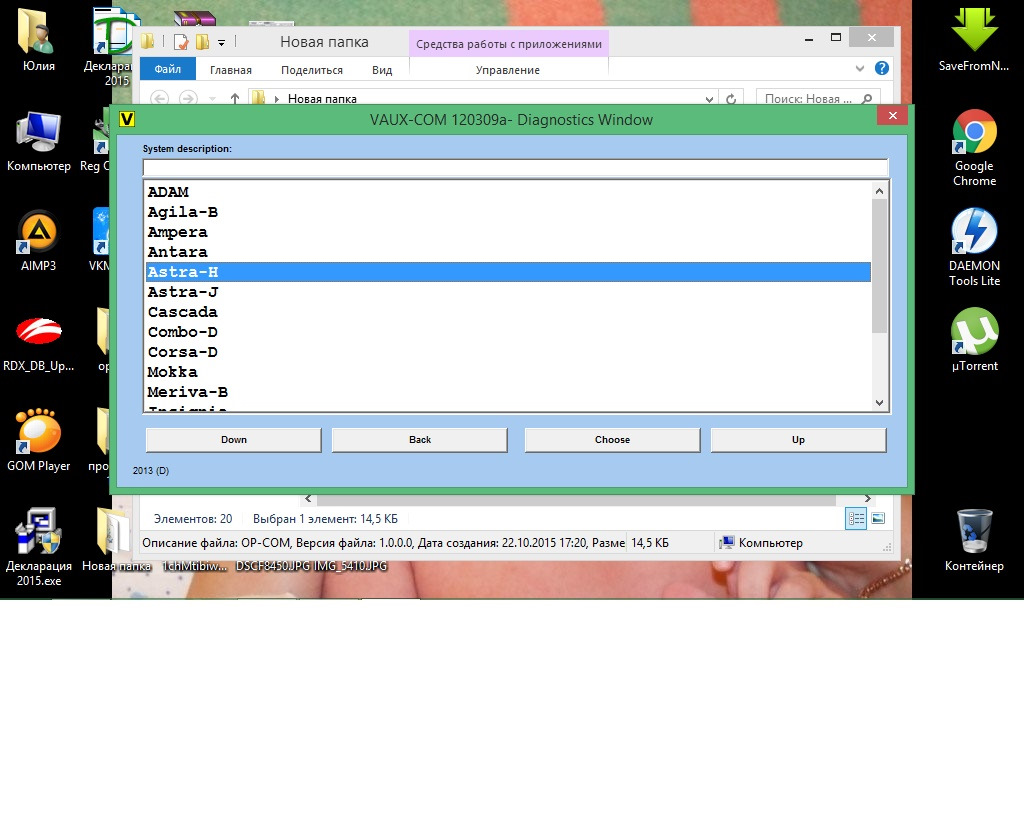Image resolution: width=1024 pixels, height=832 pixels.
Task: Click model list scrollbar down arrow
Action: 879,403
